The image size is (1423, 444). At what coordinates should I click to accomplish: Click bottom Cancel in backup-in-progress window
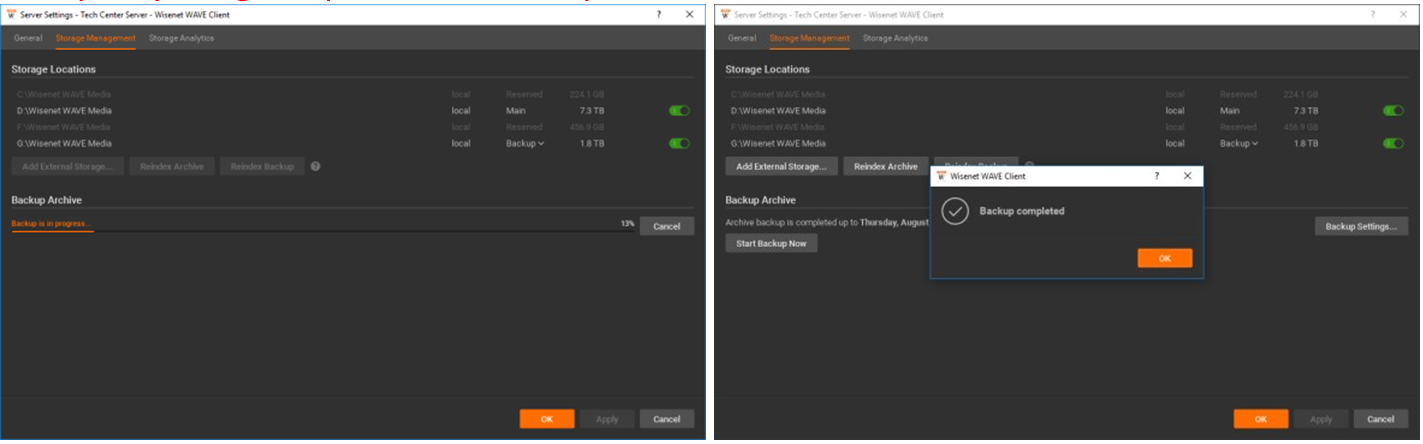coord(667,419)
